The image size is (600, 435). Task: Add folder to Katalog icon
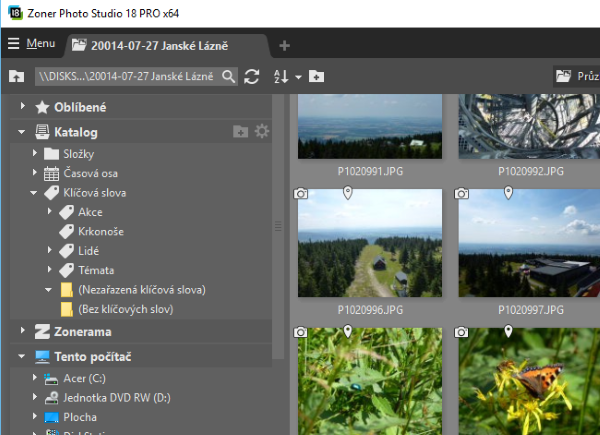tap(240, 131)
